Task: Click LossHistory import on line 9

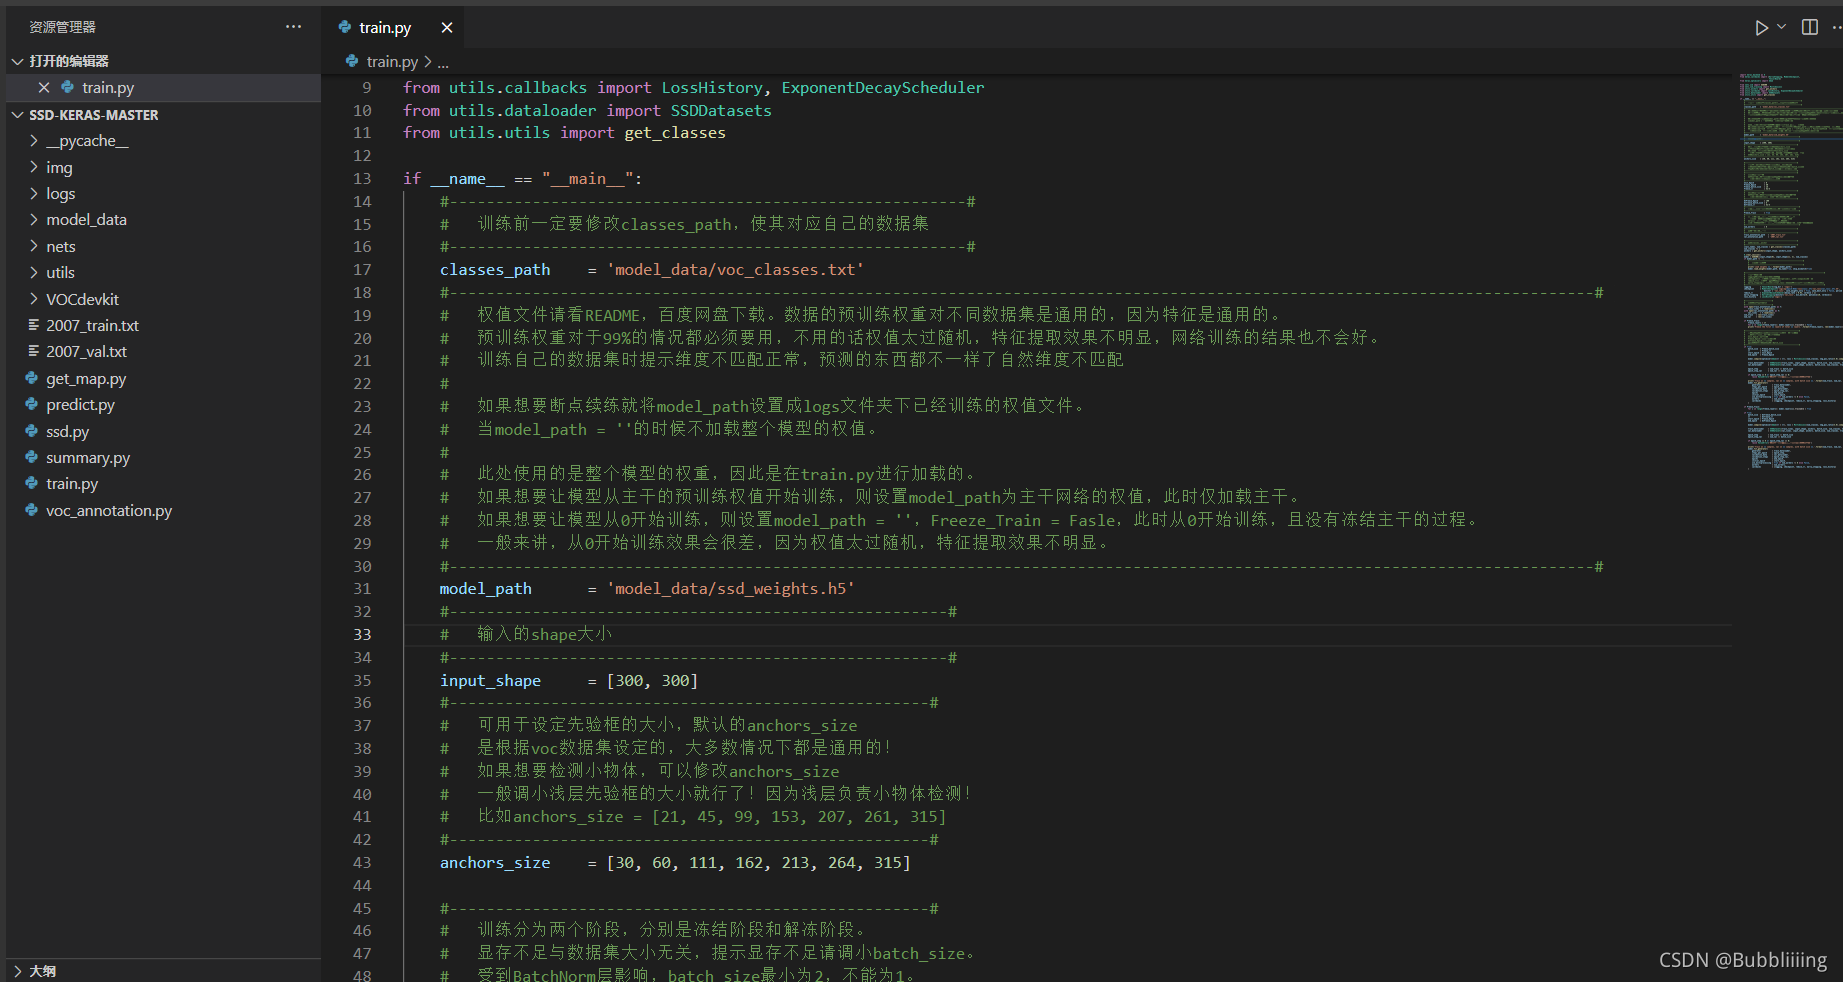Action: (x=712, y=88)
